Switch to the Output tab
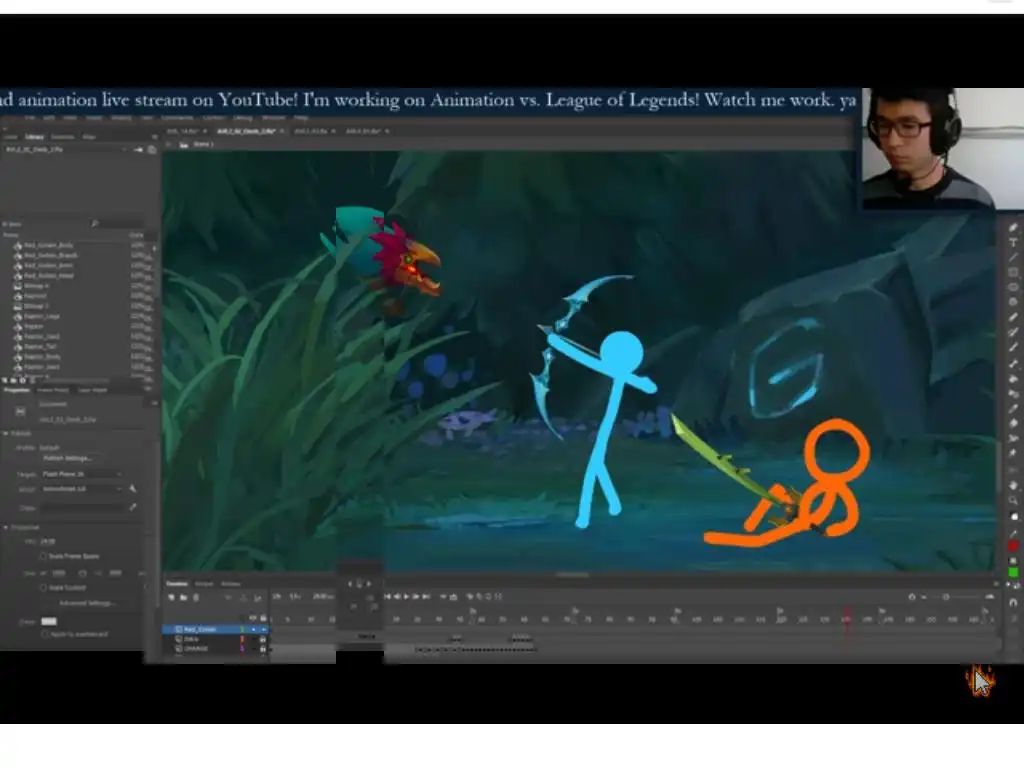 (x=204, y=583)
